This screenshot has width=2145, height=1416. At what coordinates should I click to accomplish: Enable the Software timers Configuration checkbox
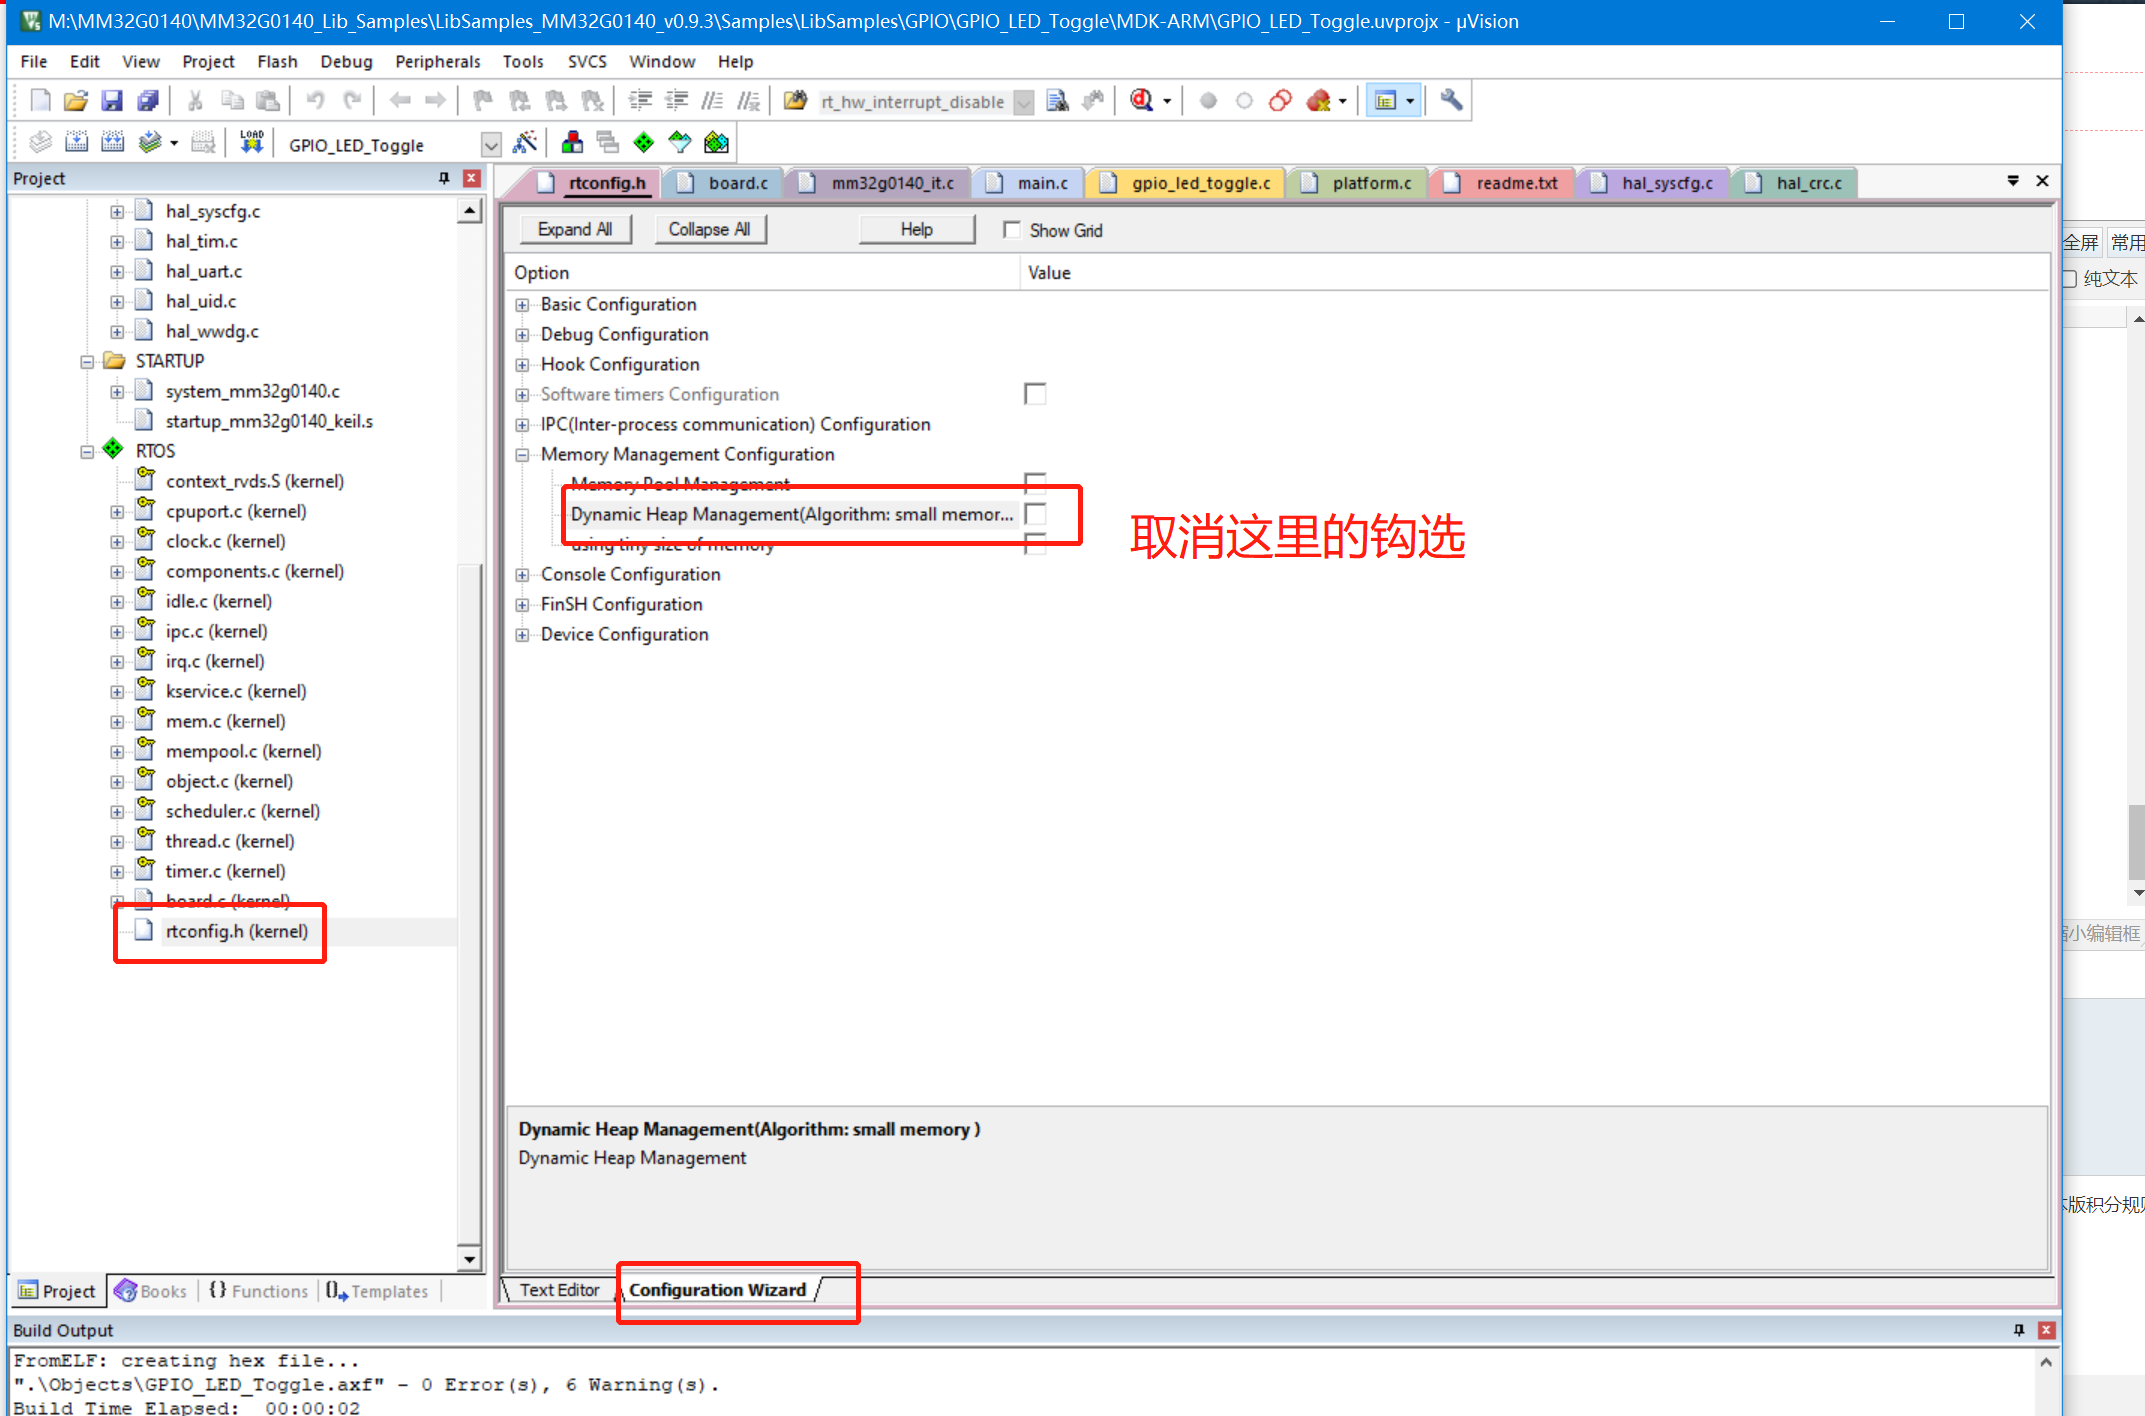(x=1036, y=394)
